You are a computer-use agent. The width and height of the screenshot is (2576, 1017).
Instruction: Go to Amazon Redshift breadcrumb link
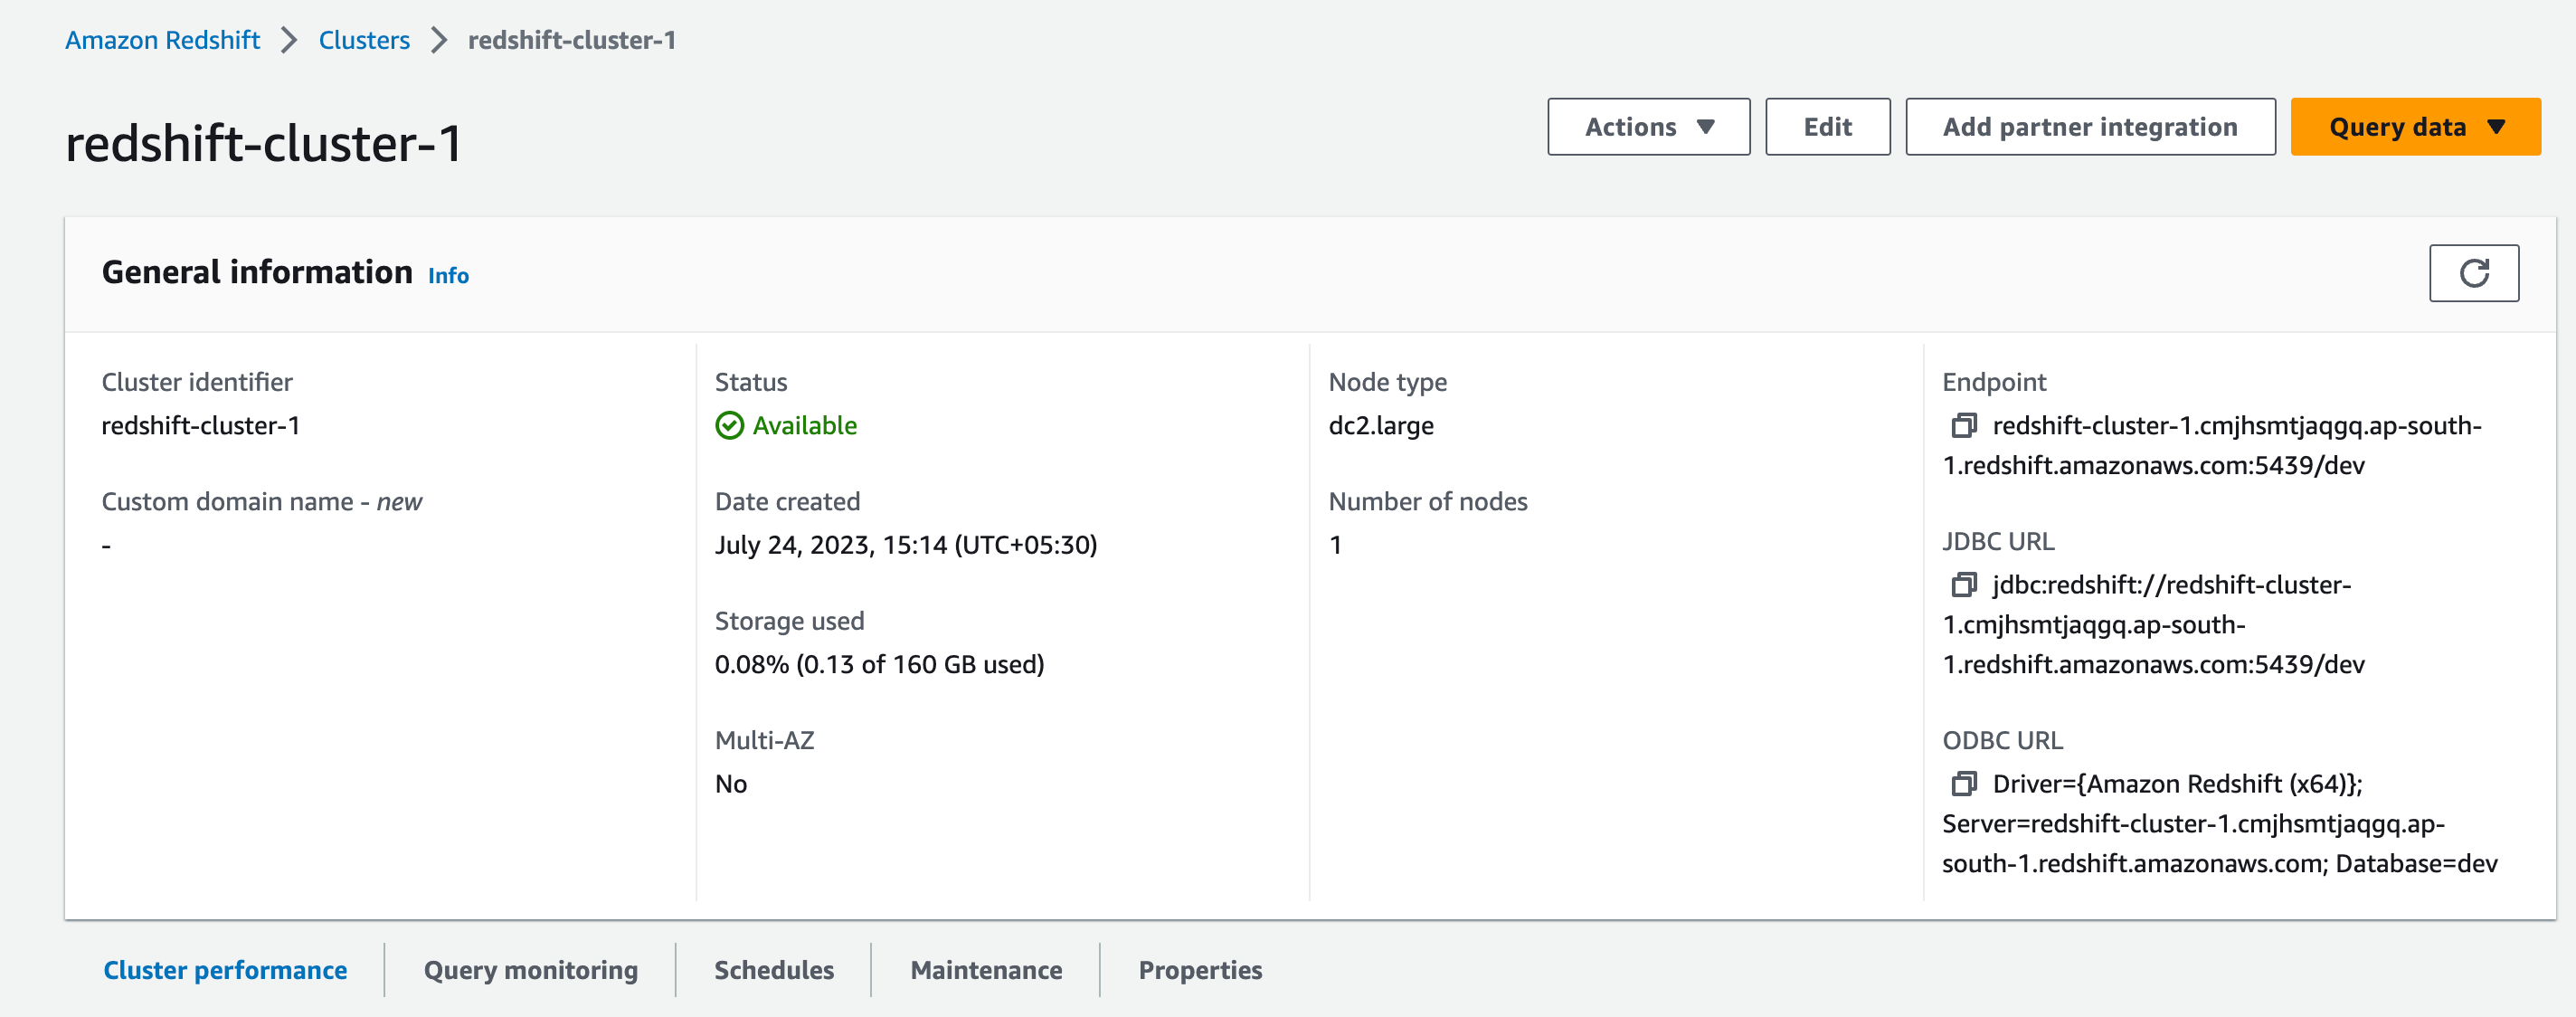[162, 40]
